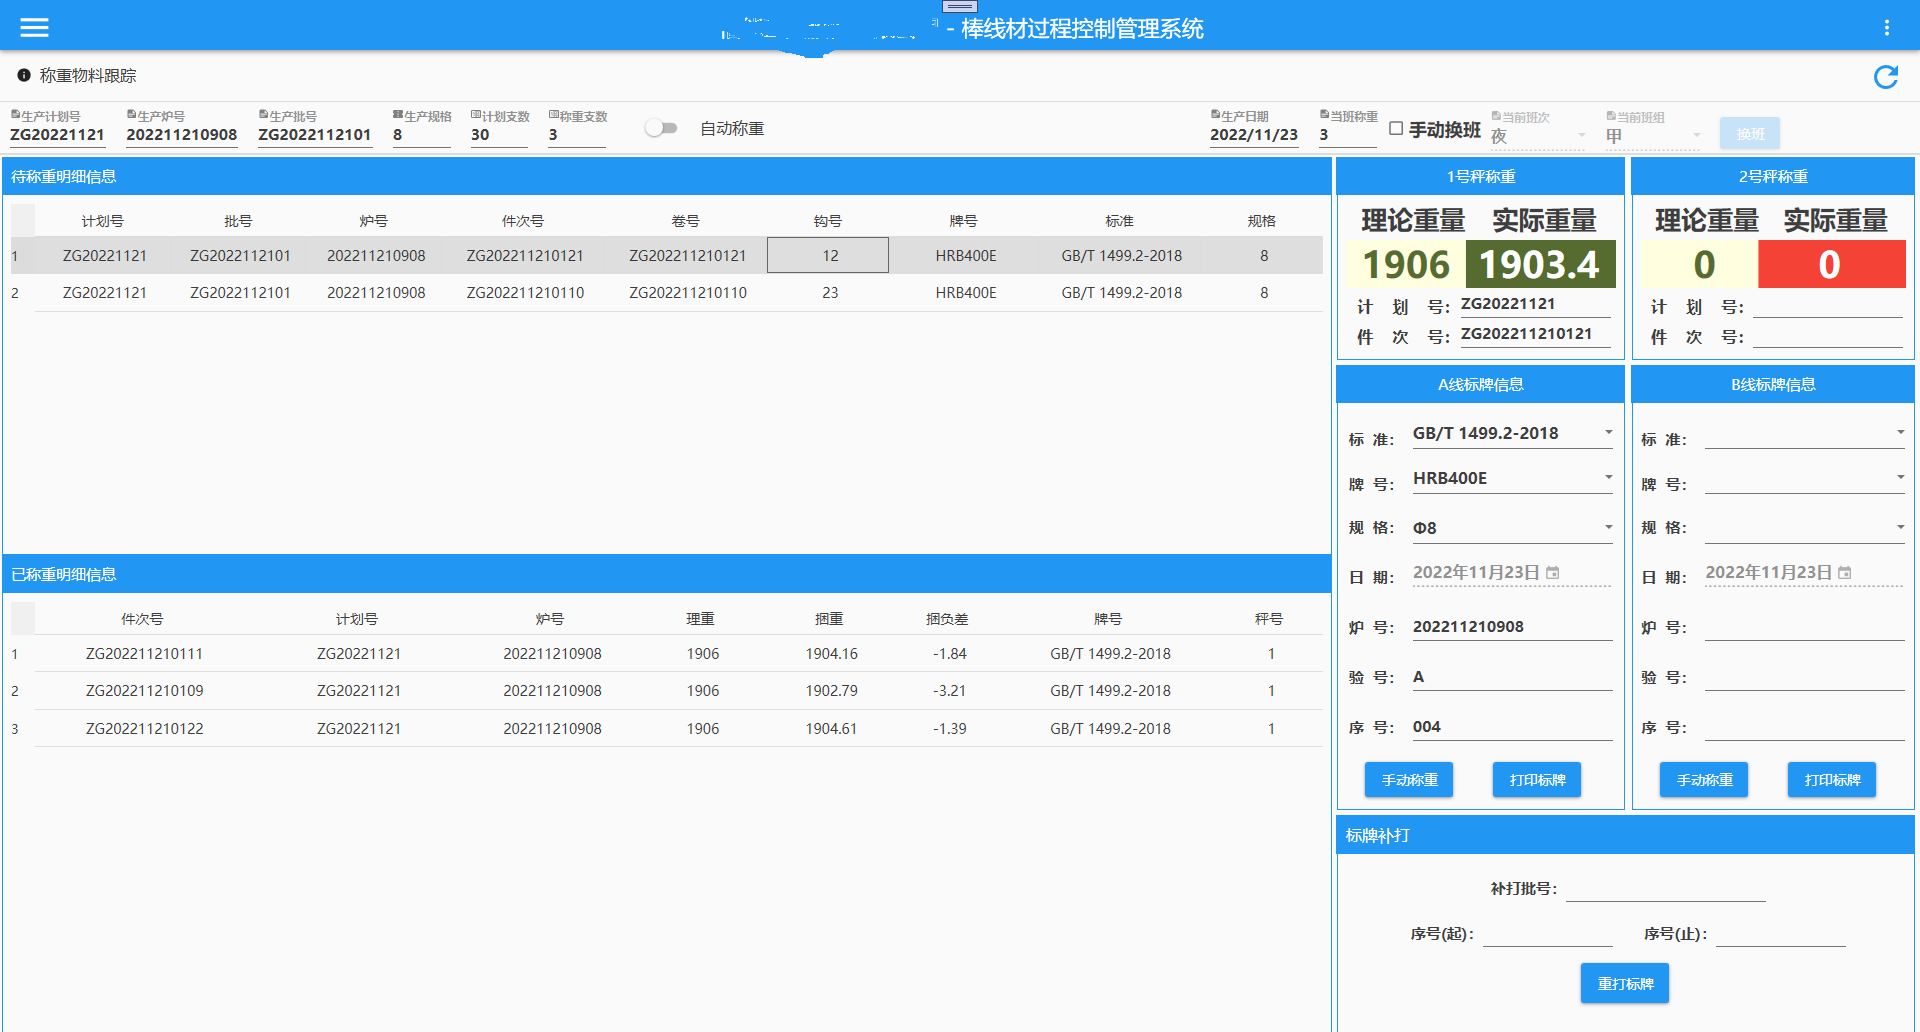Click the info icon beside 称重物料跟踪
Viewport: 1920px width, 1032px height.
coord(24,75)
